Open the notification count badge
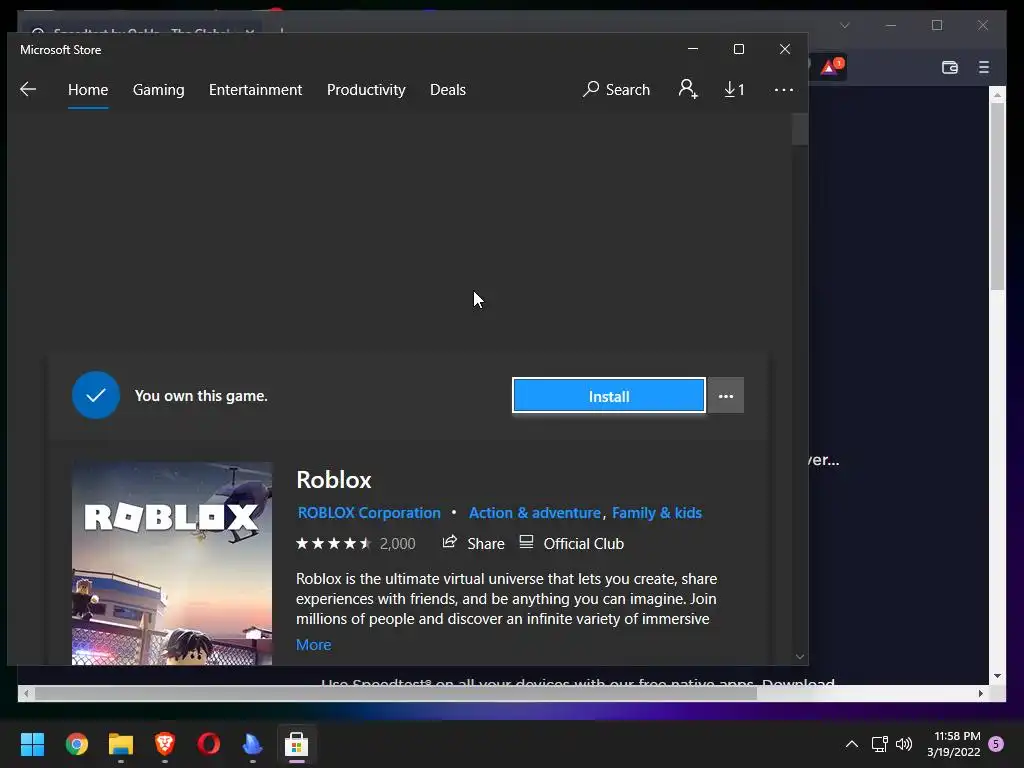 996,744
